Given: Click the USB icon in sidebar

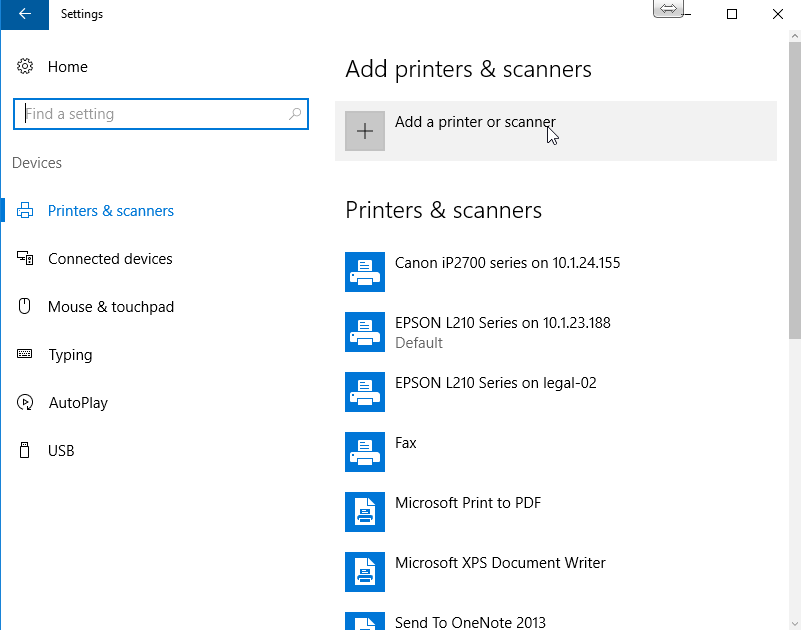Looking at the screenshot, I should pyautogui.click(x=24, y=450).
